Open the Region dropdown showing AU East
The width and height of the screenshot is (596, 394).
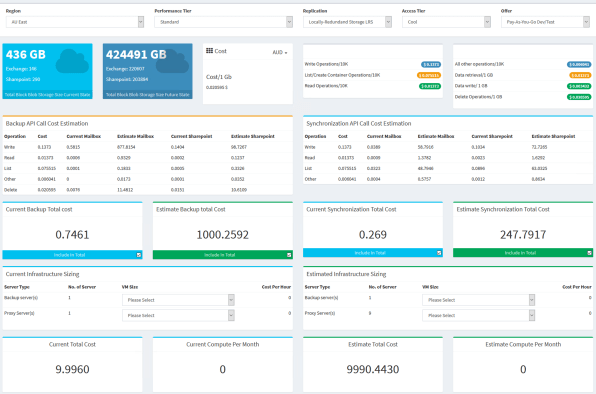(x=74, y=22)
